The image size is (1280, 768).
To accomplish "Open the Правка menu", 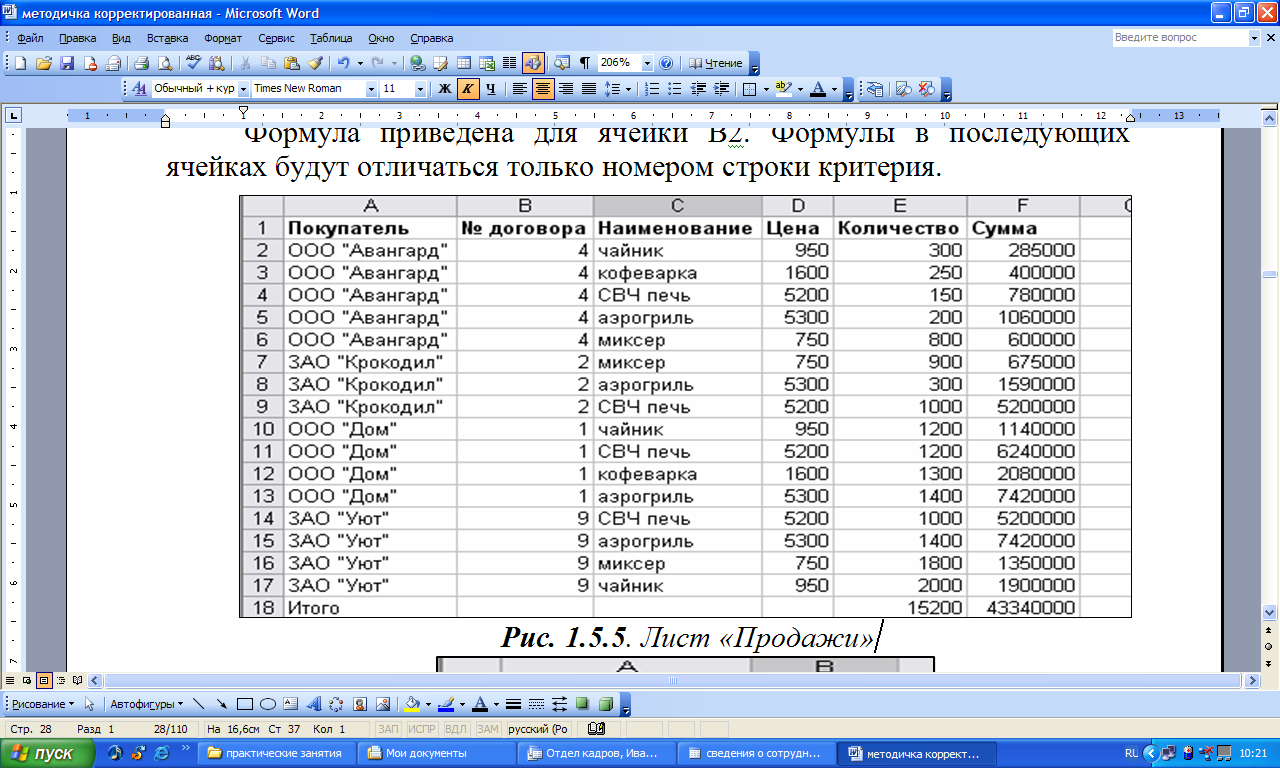I will pyautogui.click(x=77, y=38).
